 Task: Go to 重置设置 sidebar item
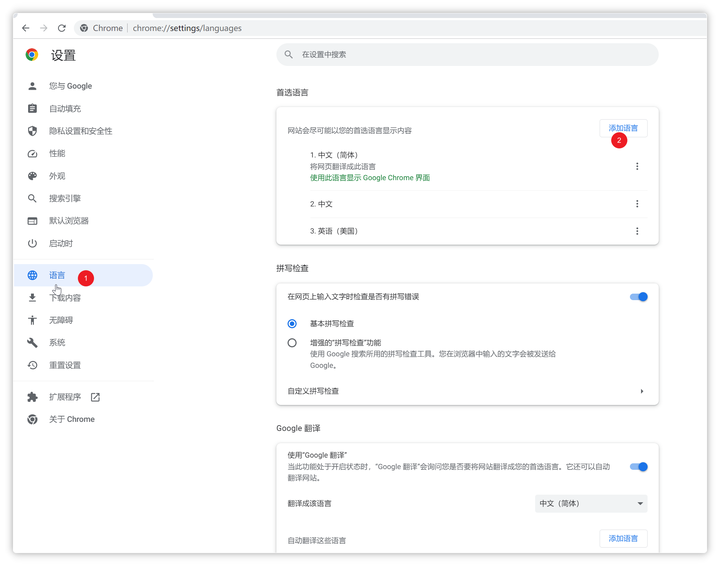click(65, 365)
